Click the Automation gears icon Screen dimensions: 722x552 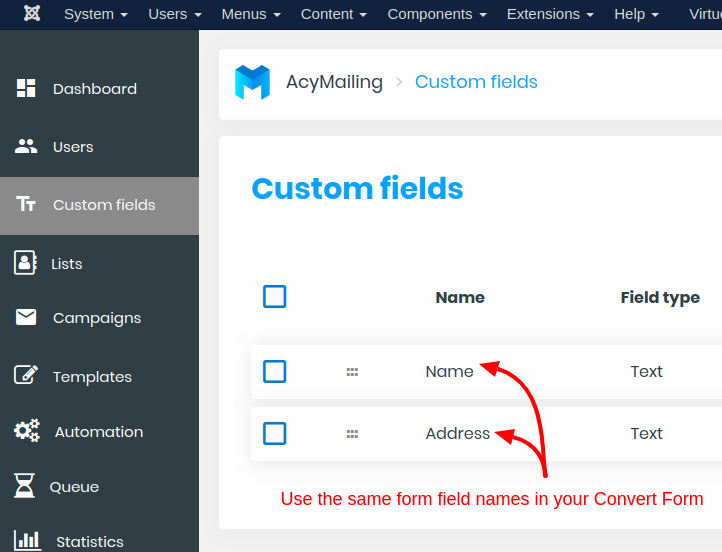(x=27, y=431)
